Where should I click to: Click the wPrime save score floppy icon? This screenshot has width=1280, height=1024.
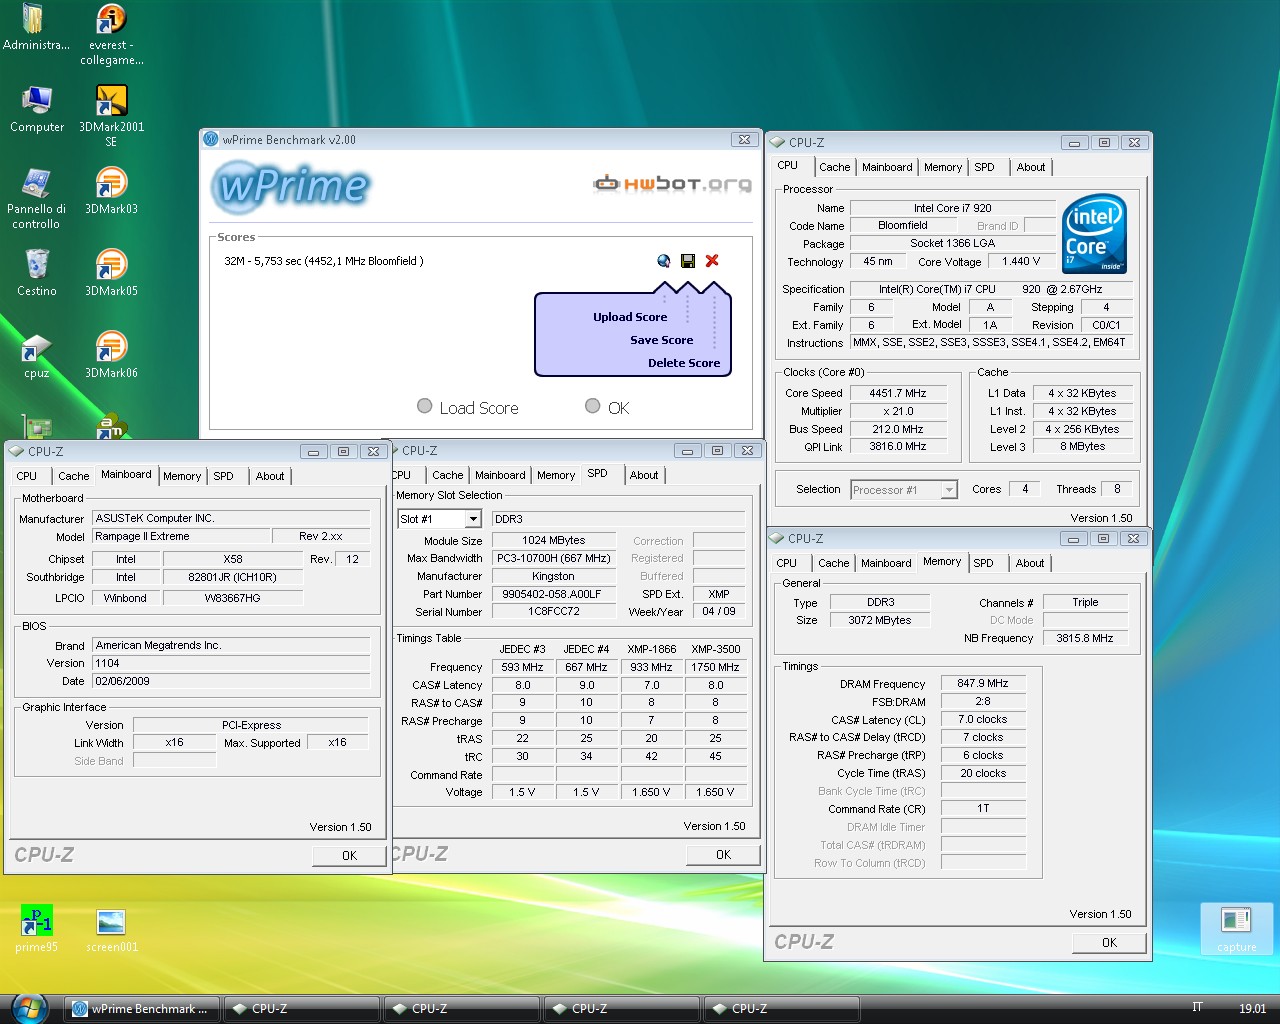[x=688, y=261]
